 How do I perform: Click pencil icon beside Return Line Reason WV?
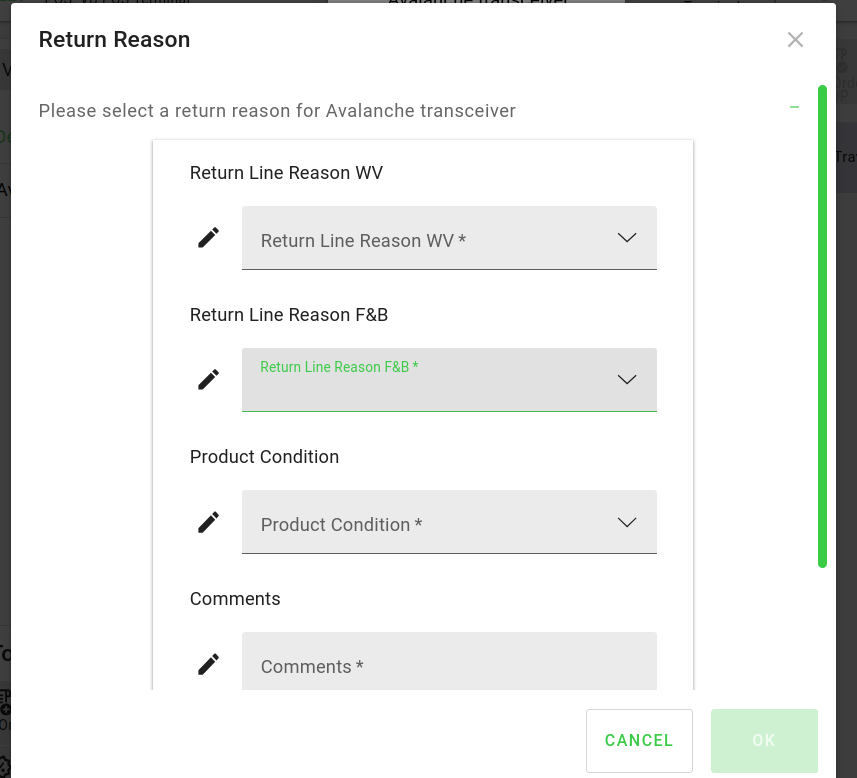(208, 237)
